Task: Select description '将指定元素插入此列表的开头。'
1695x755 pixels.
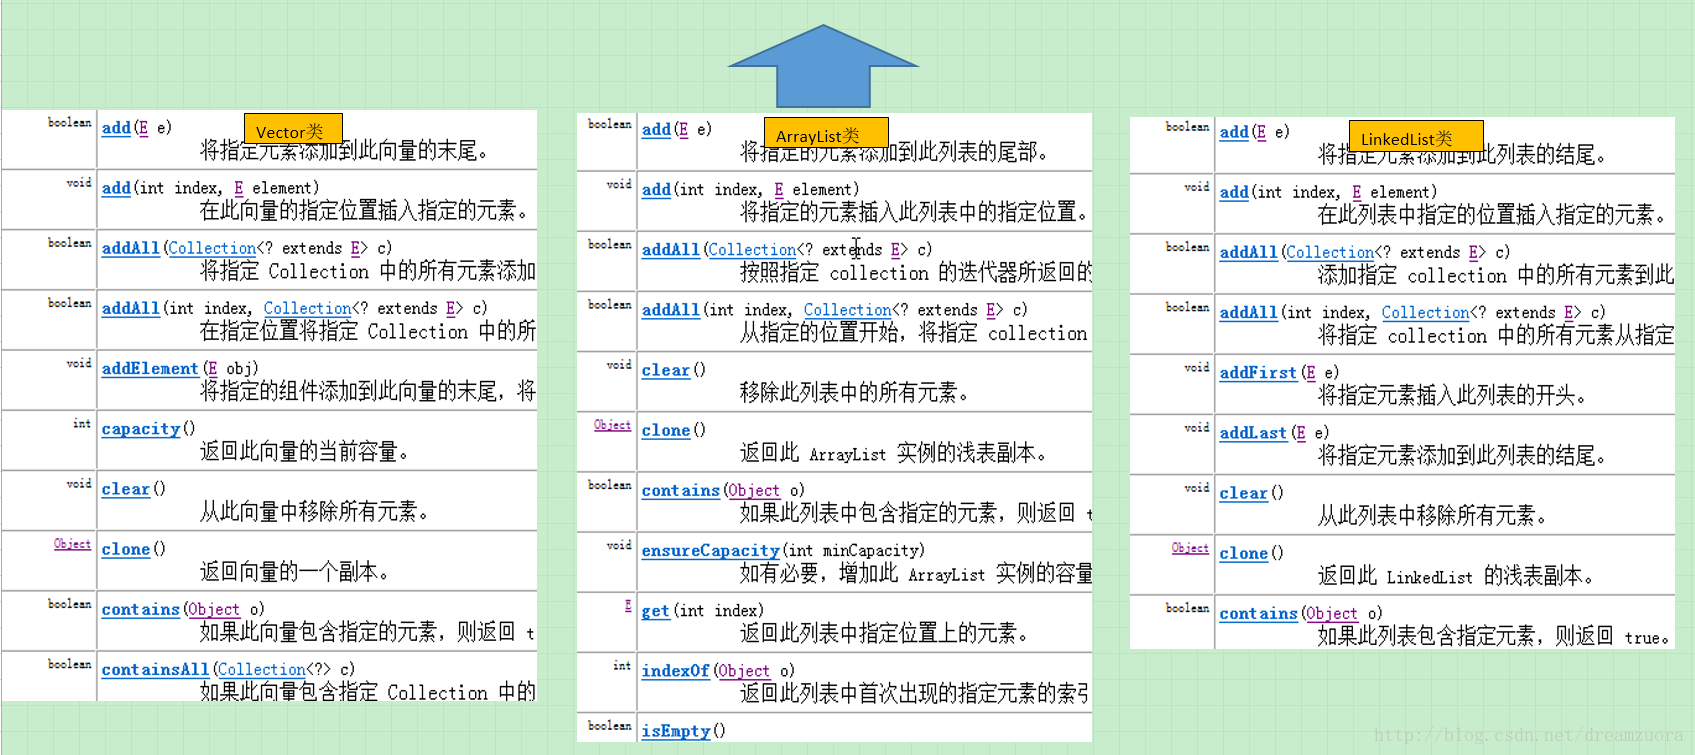Action: [1454, 396]
